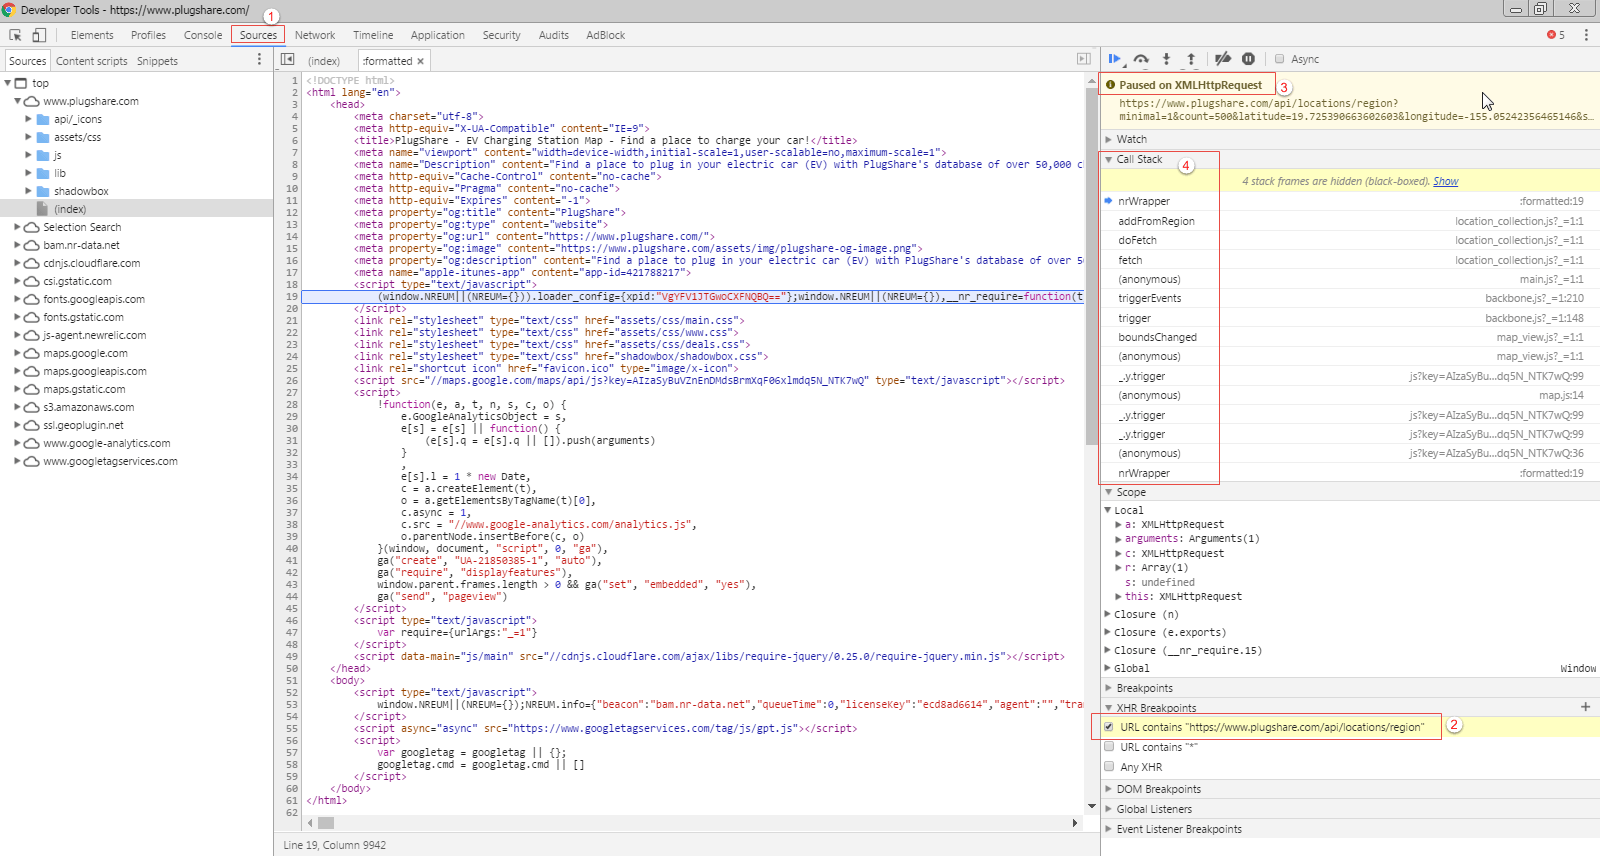Open the AdBlock panel
The image size is (1600, 856).
pos(605,35)
